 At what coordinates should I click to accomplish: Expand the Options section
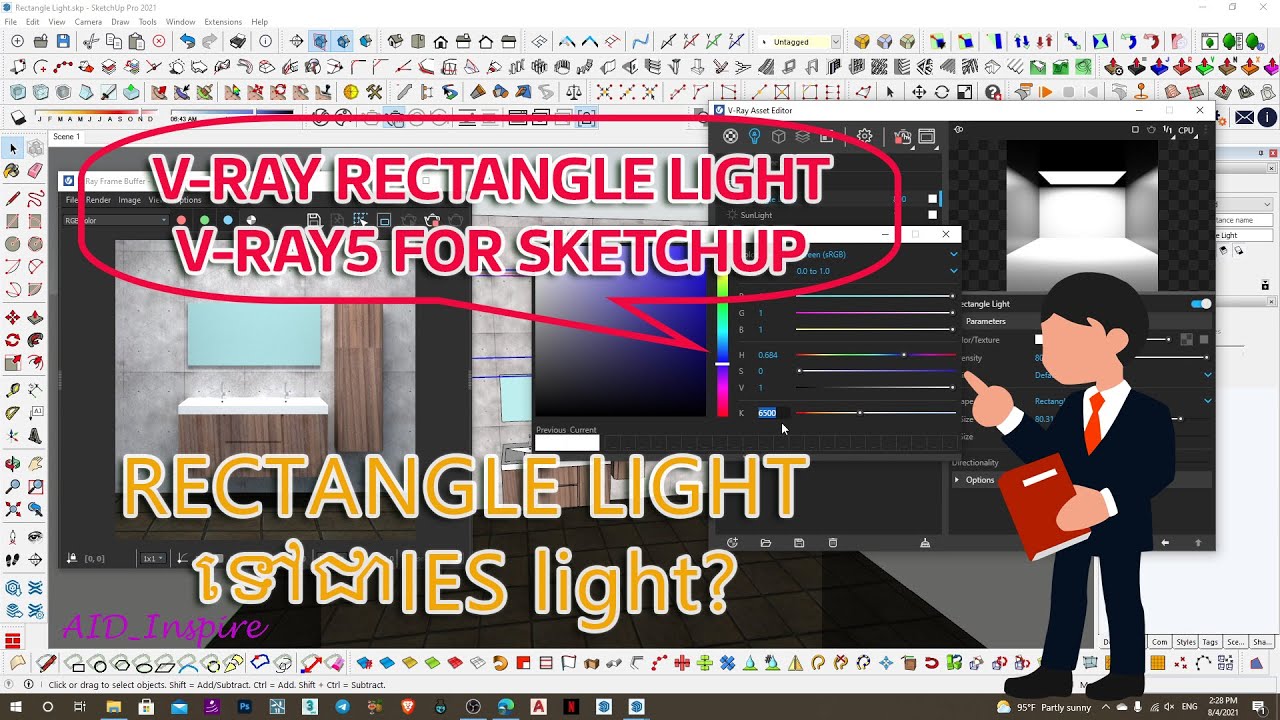1080,480
